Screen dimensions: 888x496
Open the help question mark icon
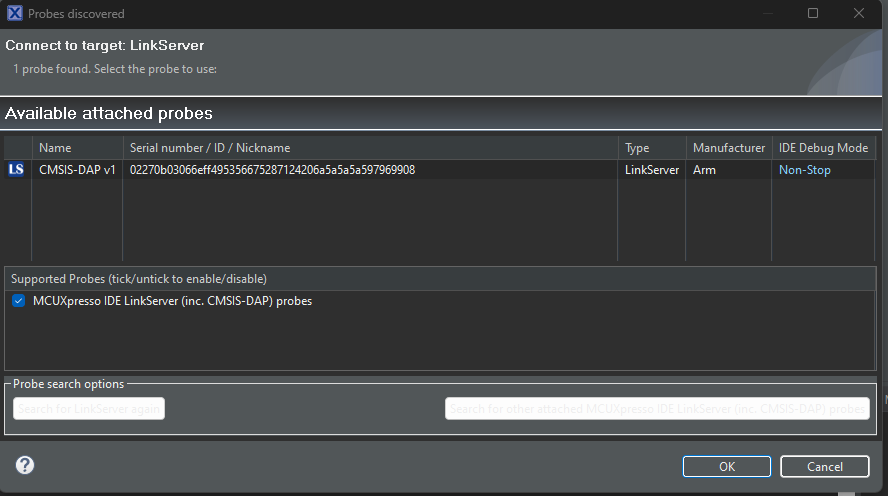coord(24,465)
